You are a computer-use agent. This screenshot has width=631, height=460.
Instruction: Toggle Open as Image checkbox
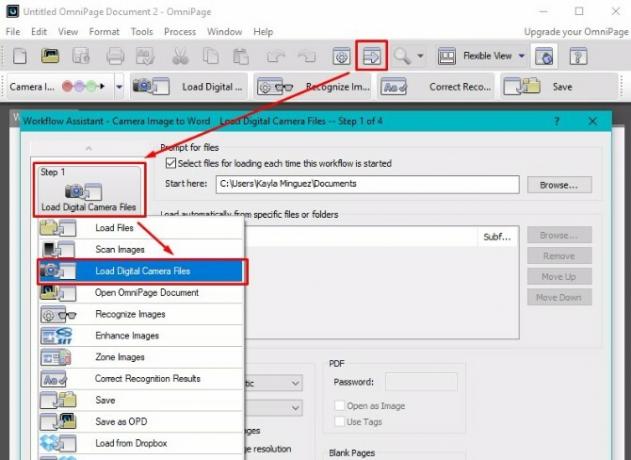pyautogui.click(x=340, y=406)
